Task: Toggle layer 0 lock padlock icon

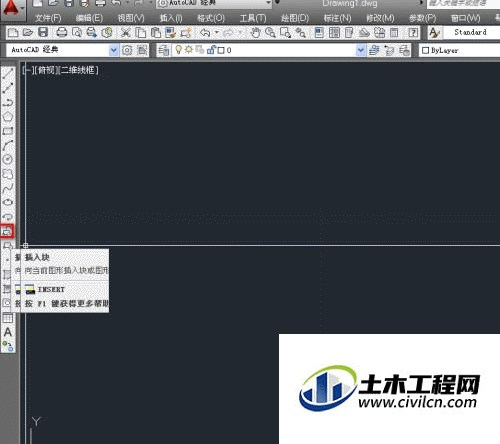Action: click(211, 50)
